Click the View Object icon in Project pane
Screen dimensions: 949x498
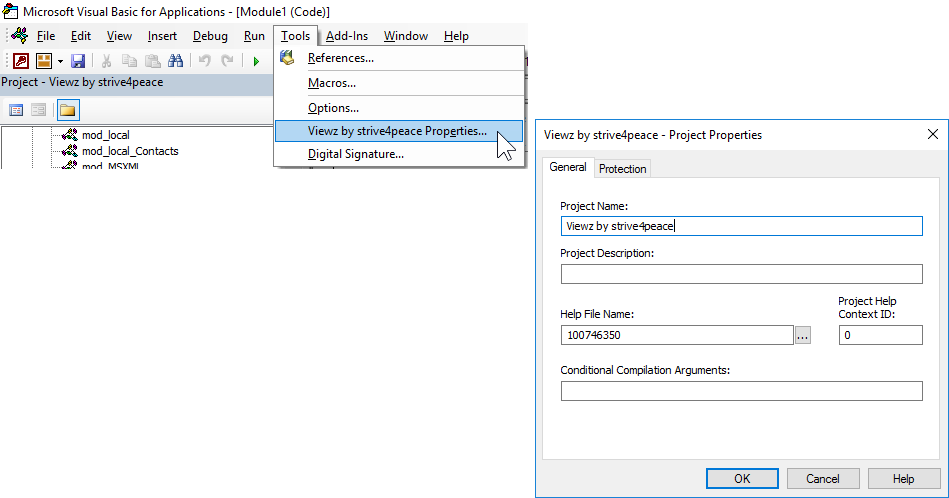[x=39, y=110]
